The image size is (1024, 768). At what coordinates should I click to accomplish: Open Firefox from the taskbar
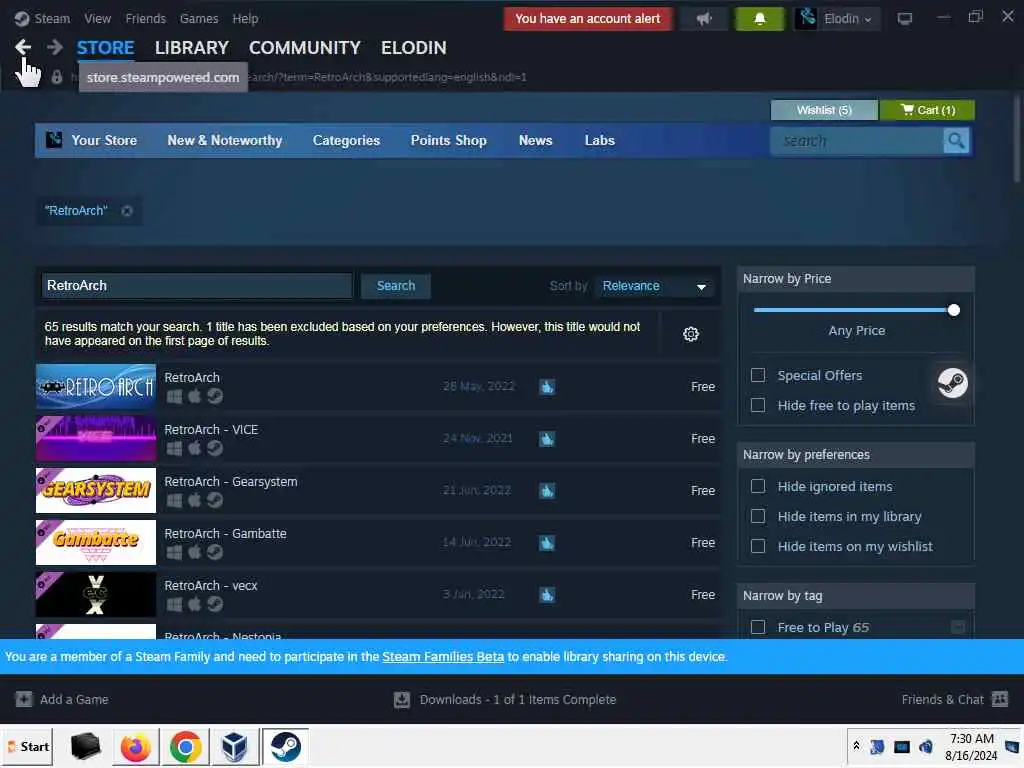(136, 747)
